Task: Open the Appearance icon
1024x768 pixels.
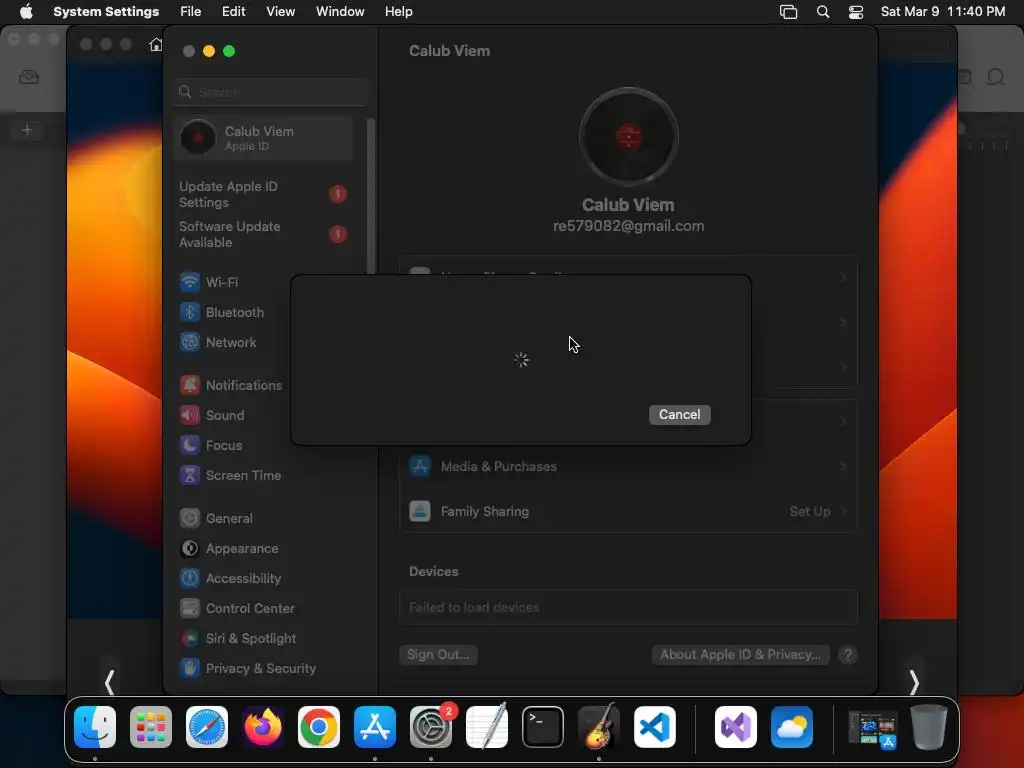Action: point(190,549)
